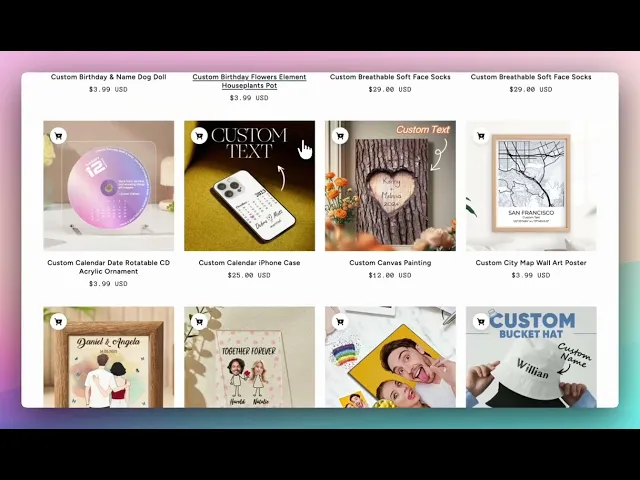Open first Custom Breathable Soft Face Socks link

click(390, 77)
